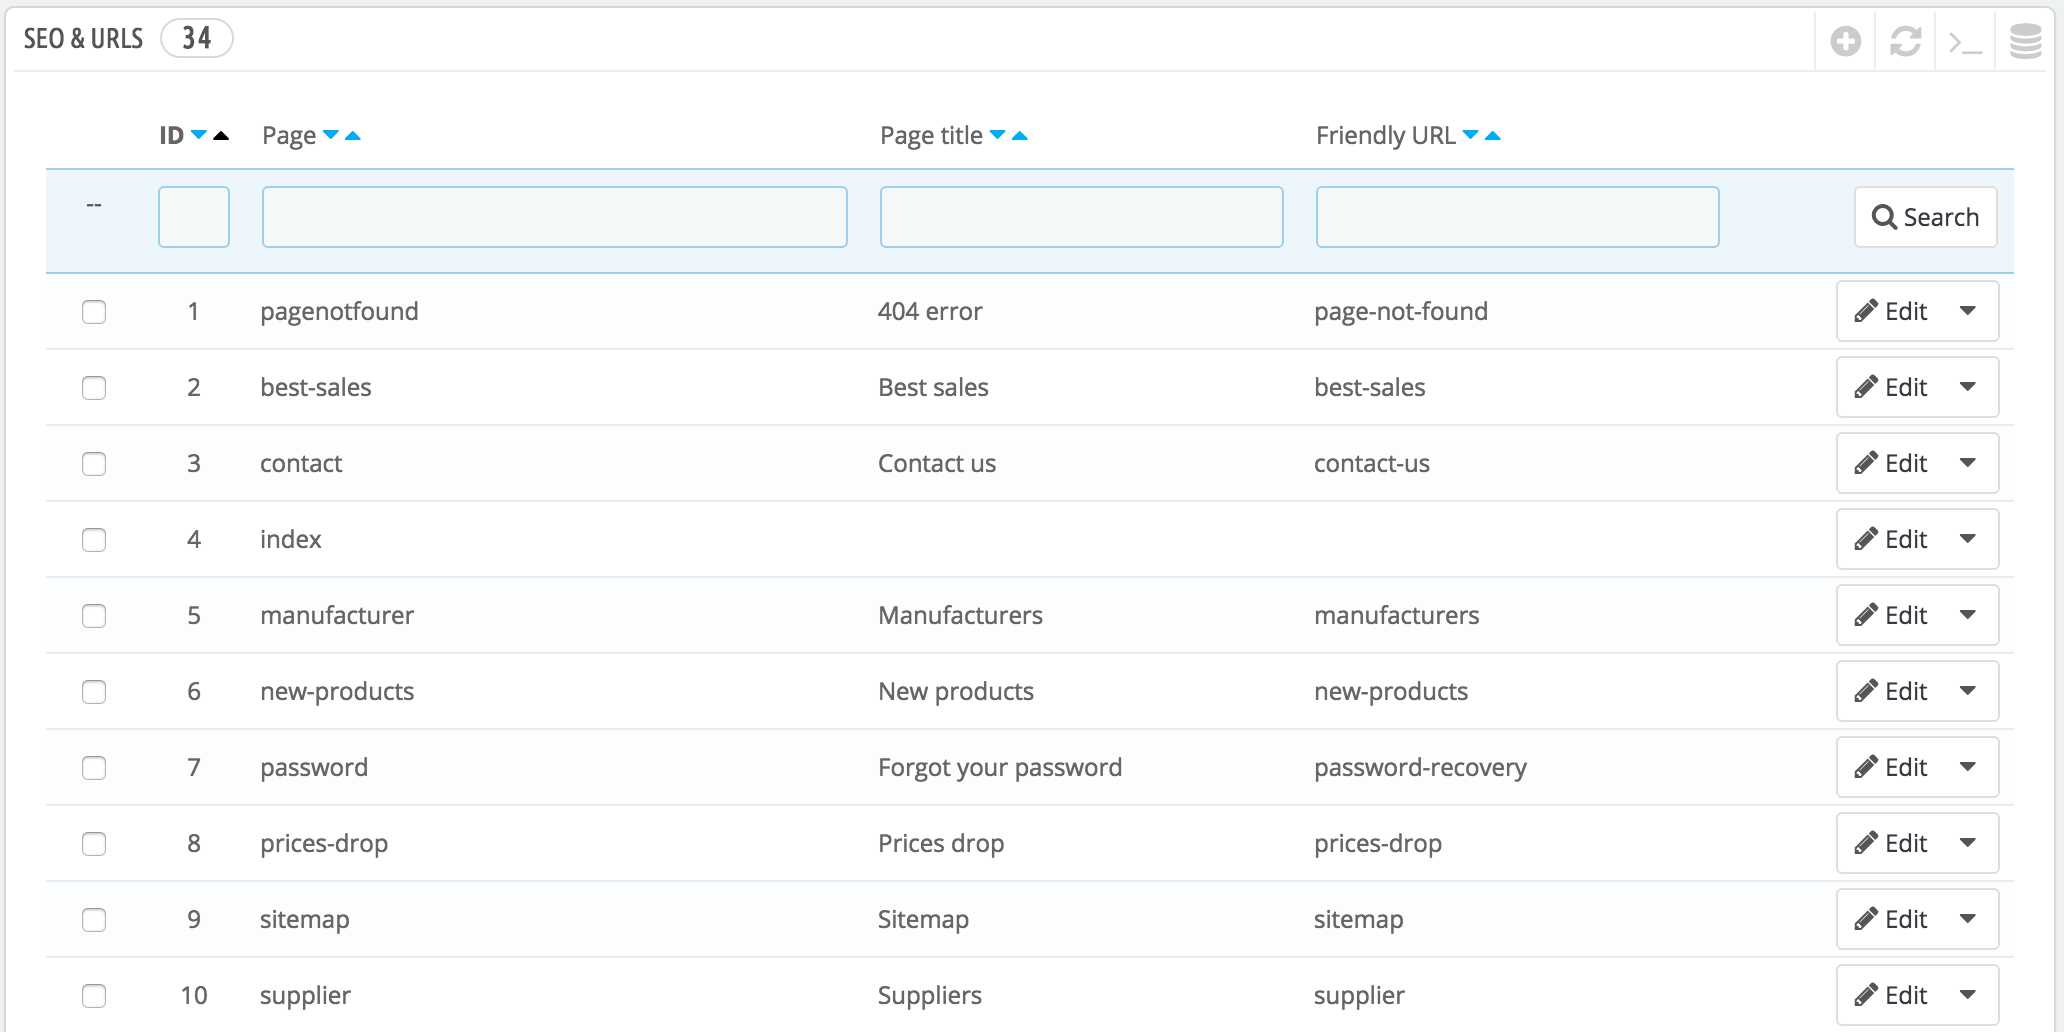Click the 'Manufacturers' page title cell
The width and height of the screenshot is (2064, 1032).
960,615
